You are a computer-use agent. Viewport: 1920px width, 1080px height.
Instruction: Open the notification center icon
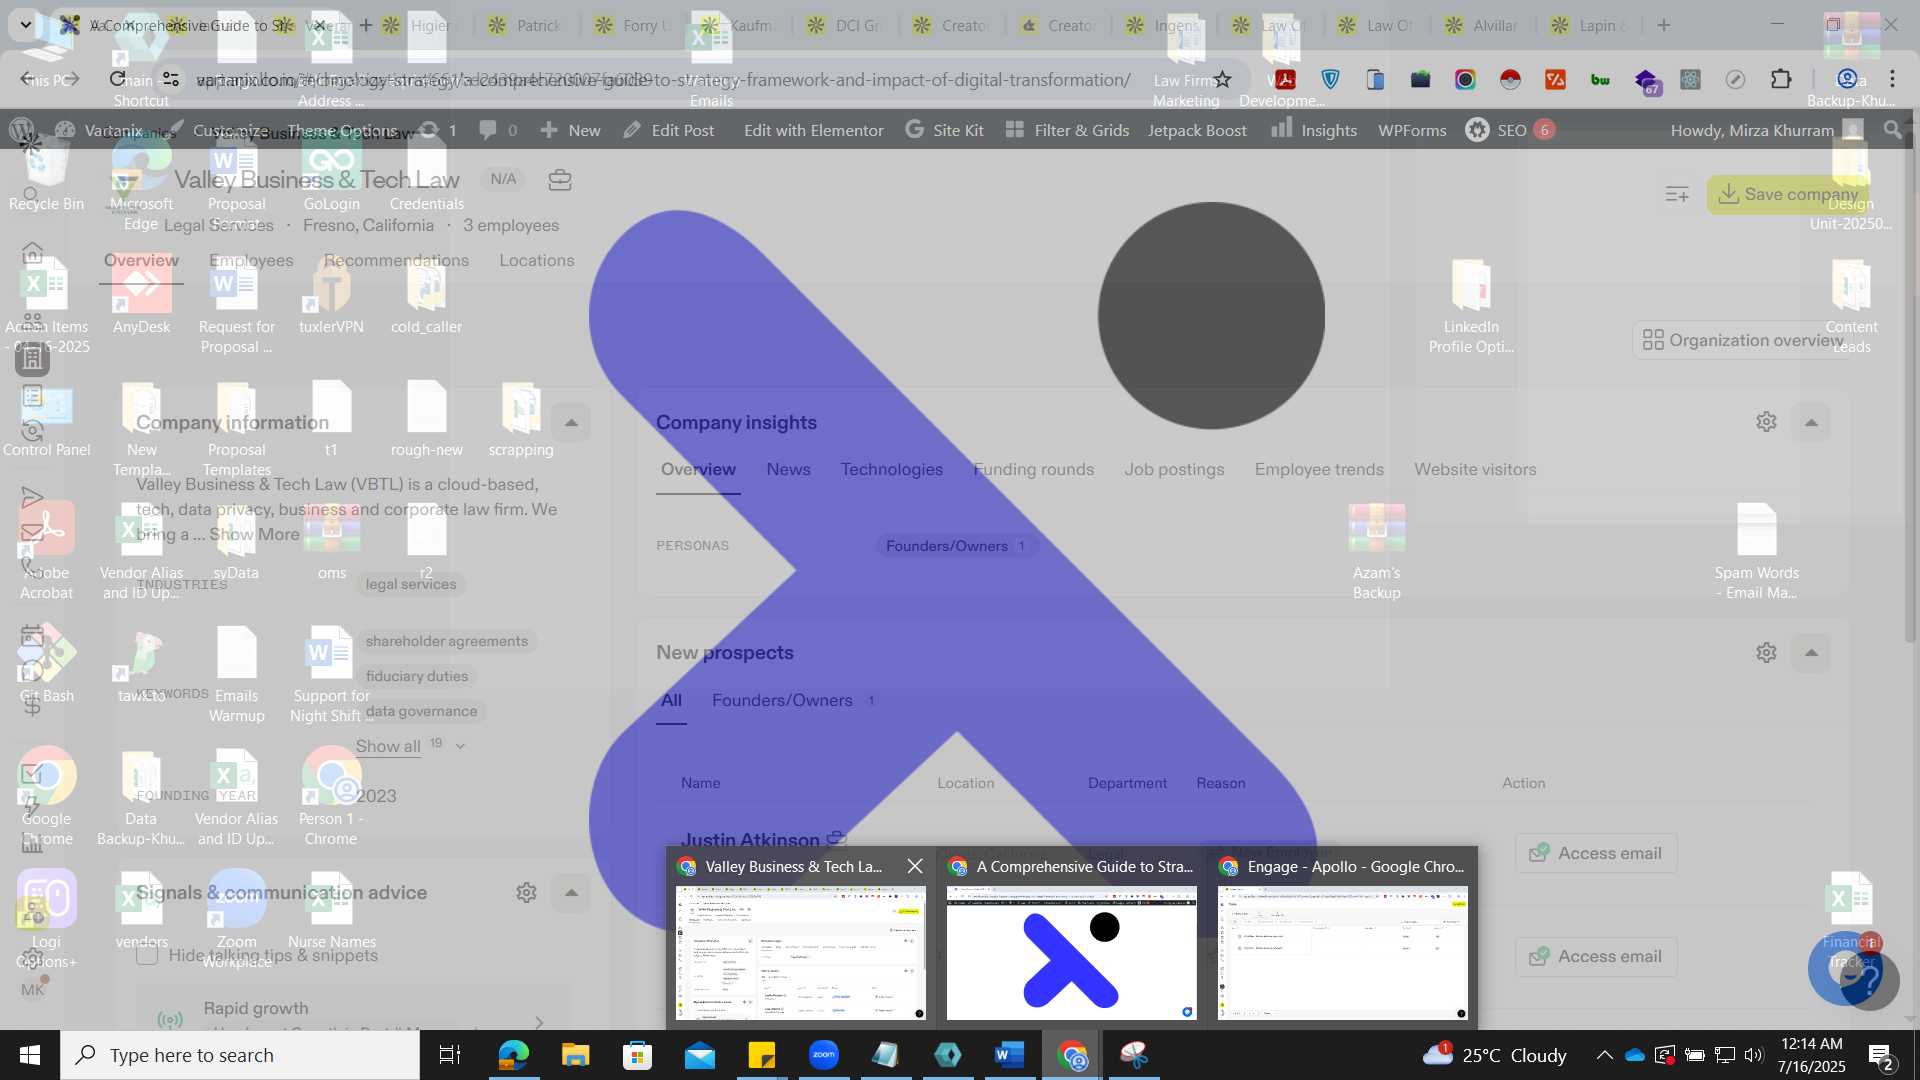(x=1880, y=1055)
